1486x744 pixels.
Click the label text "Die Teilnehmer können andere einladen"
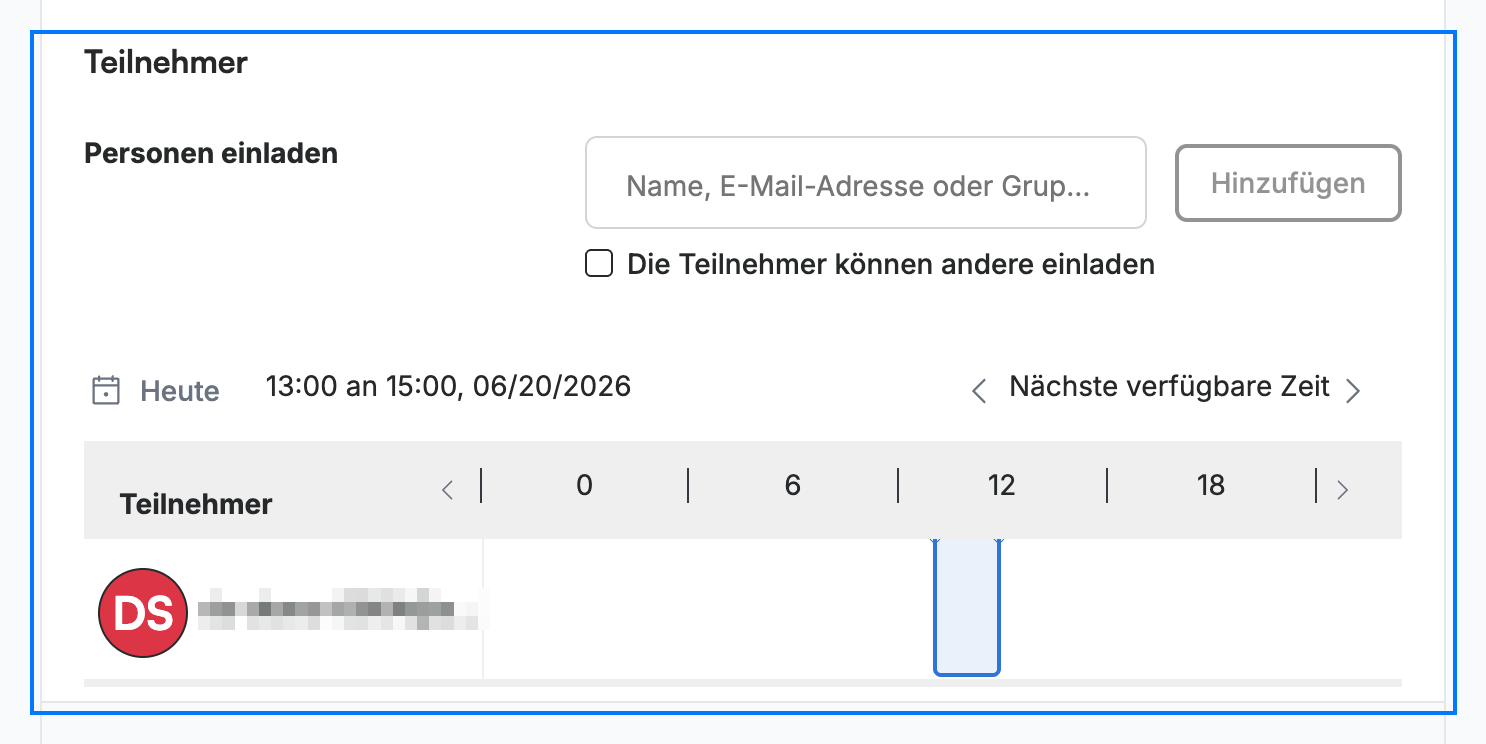(x=891, y=264)
